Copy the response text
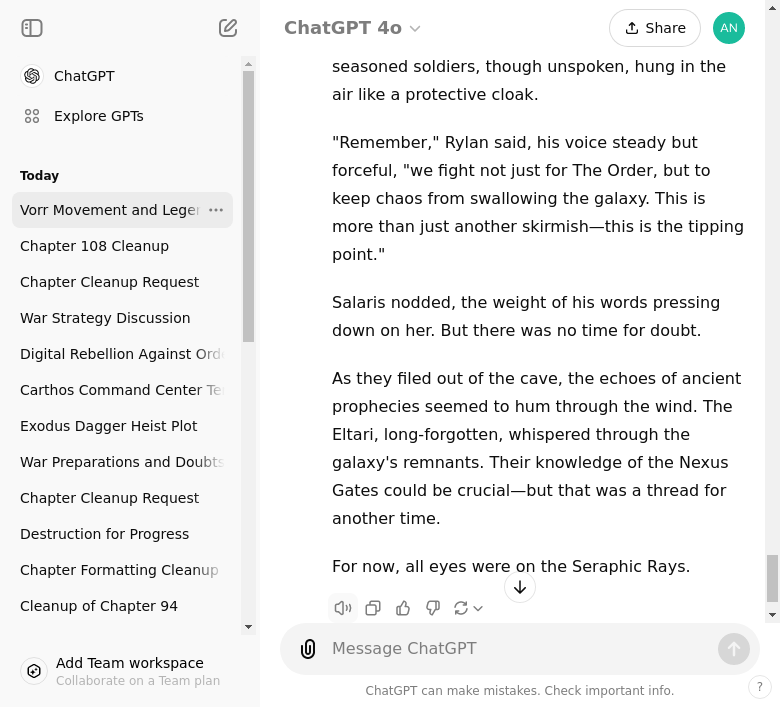Image resolution: width=780 pixels, height=707 pixels. pos(373,608)
